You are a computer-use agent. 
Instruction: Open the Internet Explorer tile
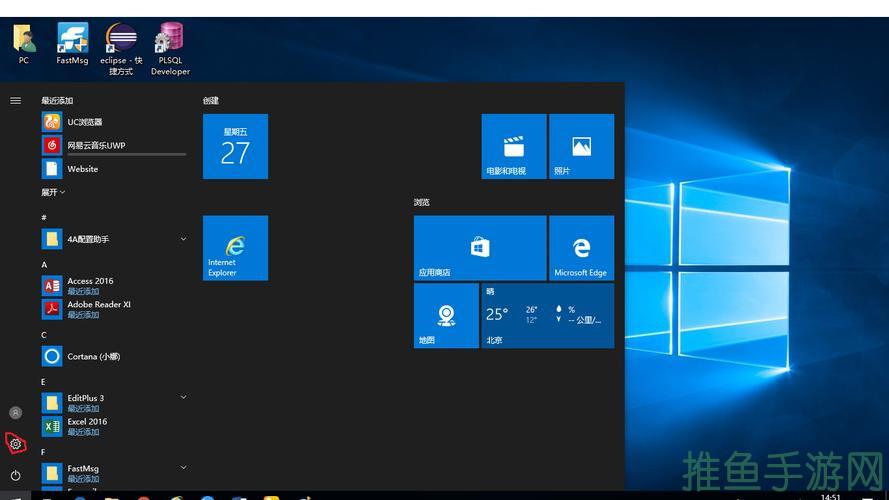tap(235, 248)
